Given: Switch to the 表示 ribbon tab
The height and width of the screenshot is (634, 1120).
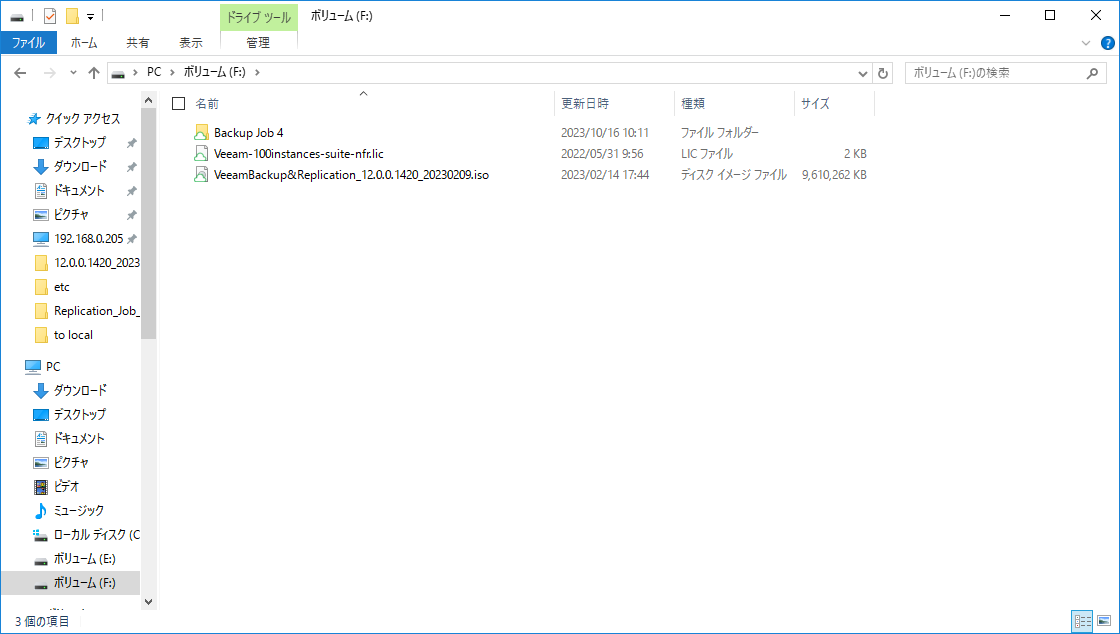Looking at the screenshot, I should tap(191, 43).
